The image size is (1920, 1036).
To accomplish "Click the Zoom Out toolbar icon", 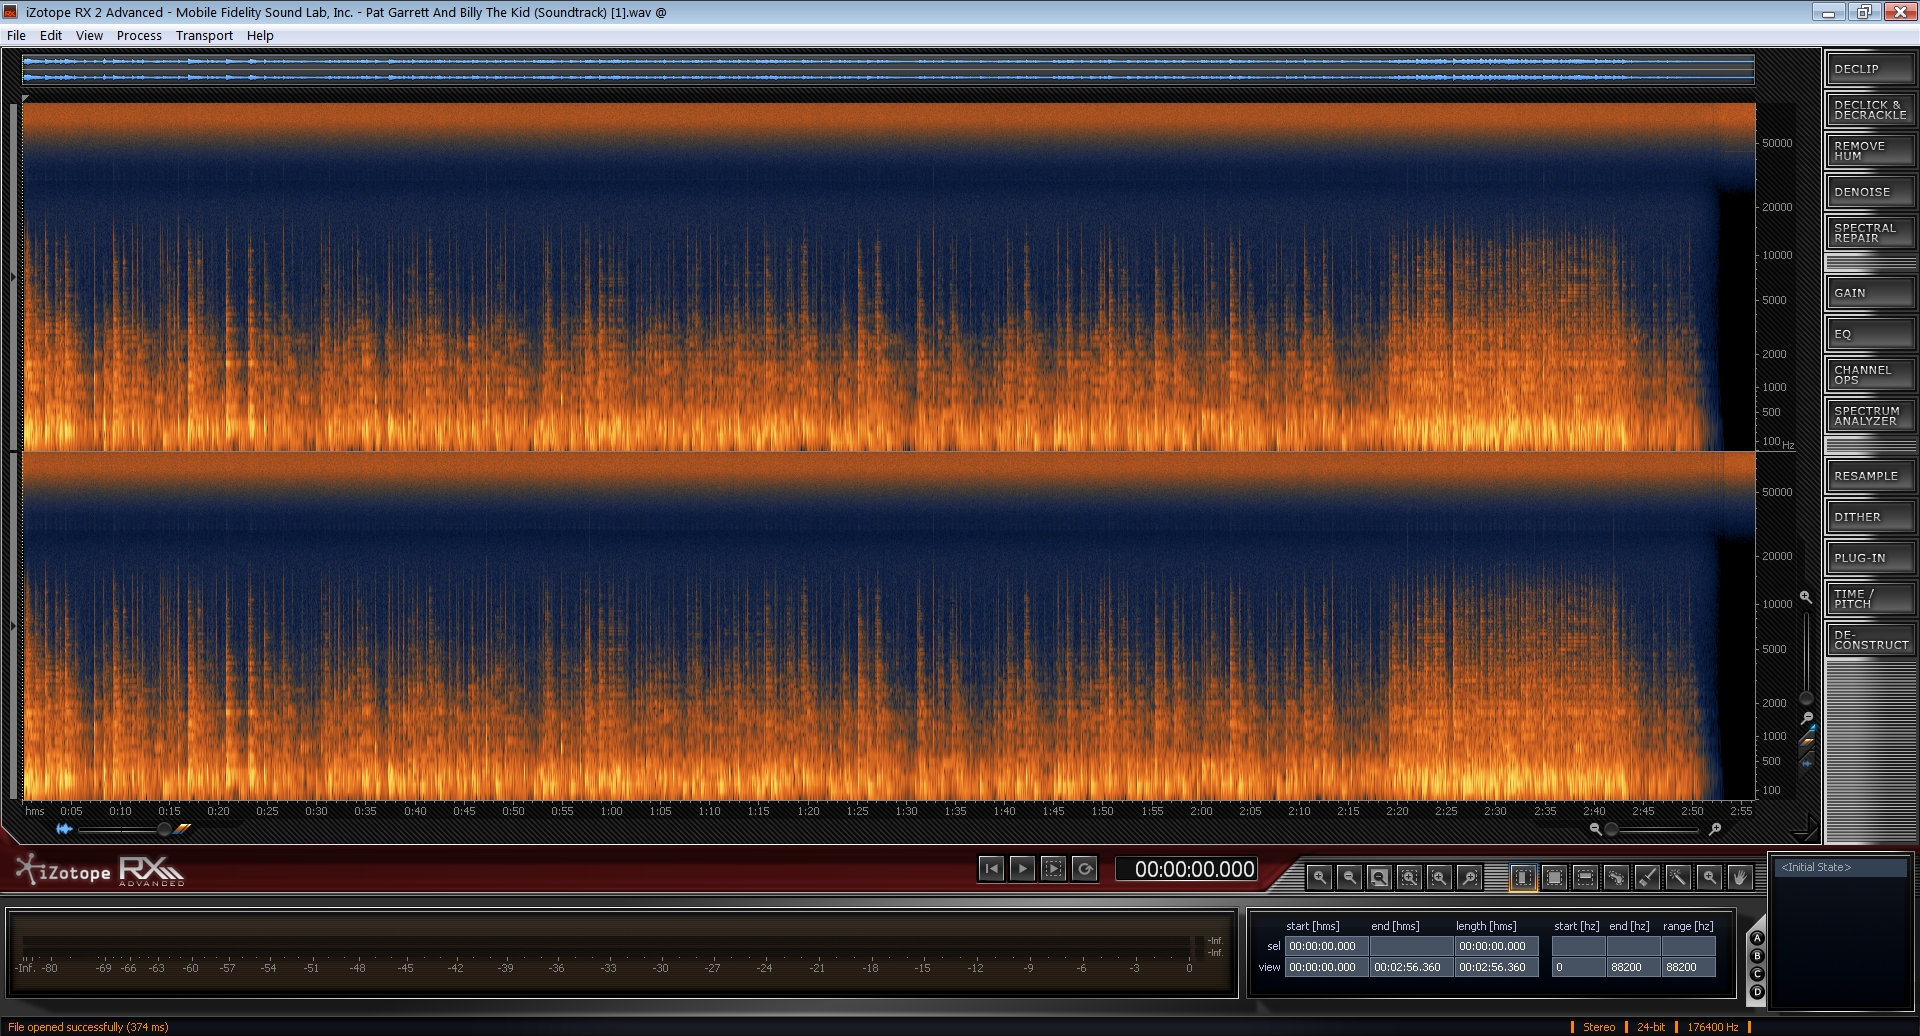I will click(1349, 878).
